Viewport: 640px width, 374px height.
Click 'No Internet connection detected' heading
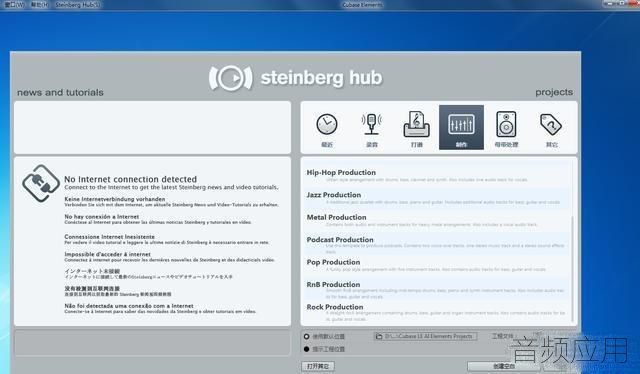130,179
